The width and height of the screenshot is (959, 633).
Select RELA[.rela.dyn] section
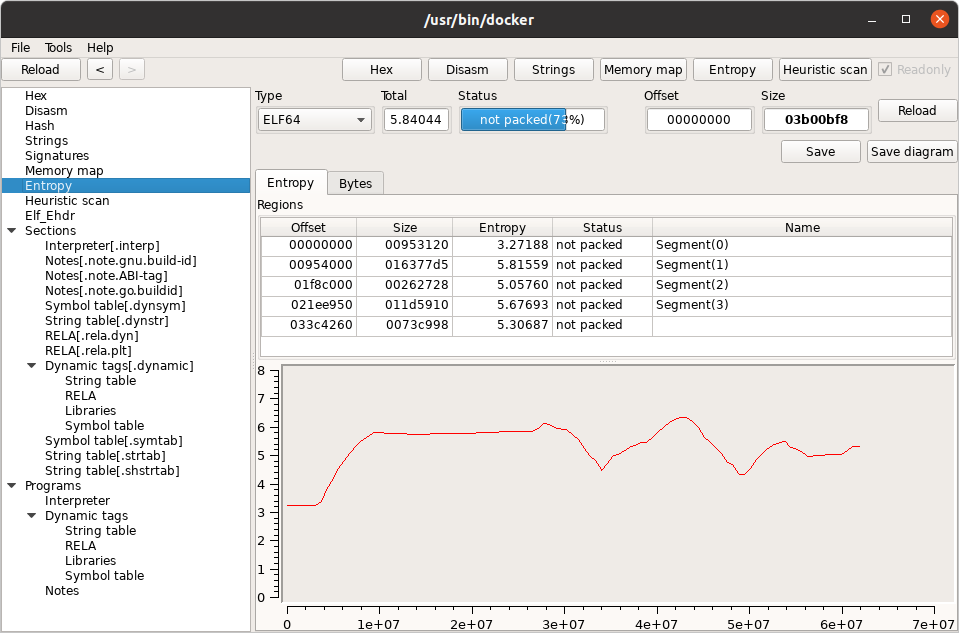coord(92,335)
